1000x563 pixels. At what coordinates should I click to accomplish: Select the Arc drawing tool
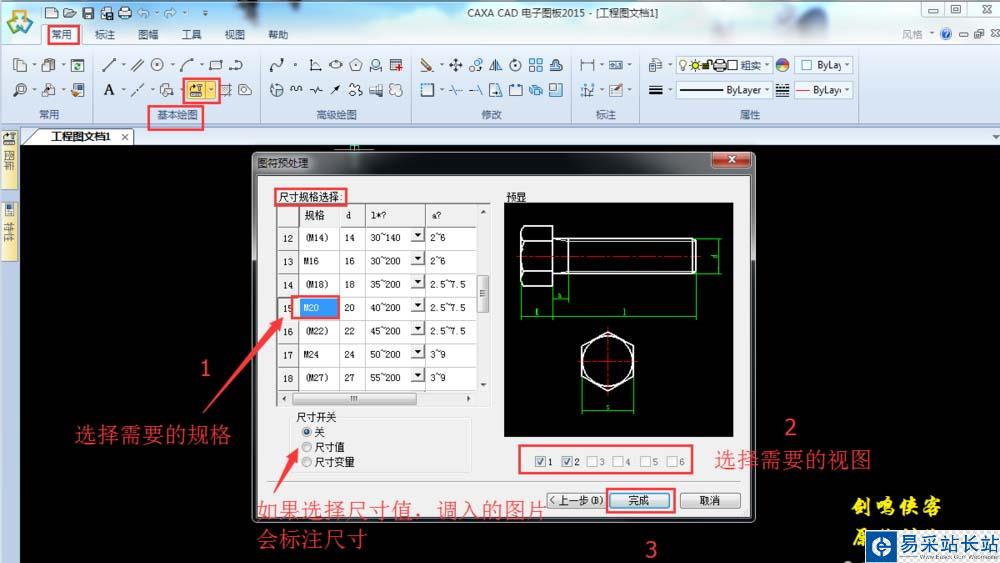(187, 64)
